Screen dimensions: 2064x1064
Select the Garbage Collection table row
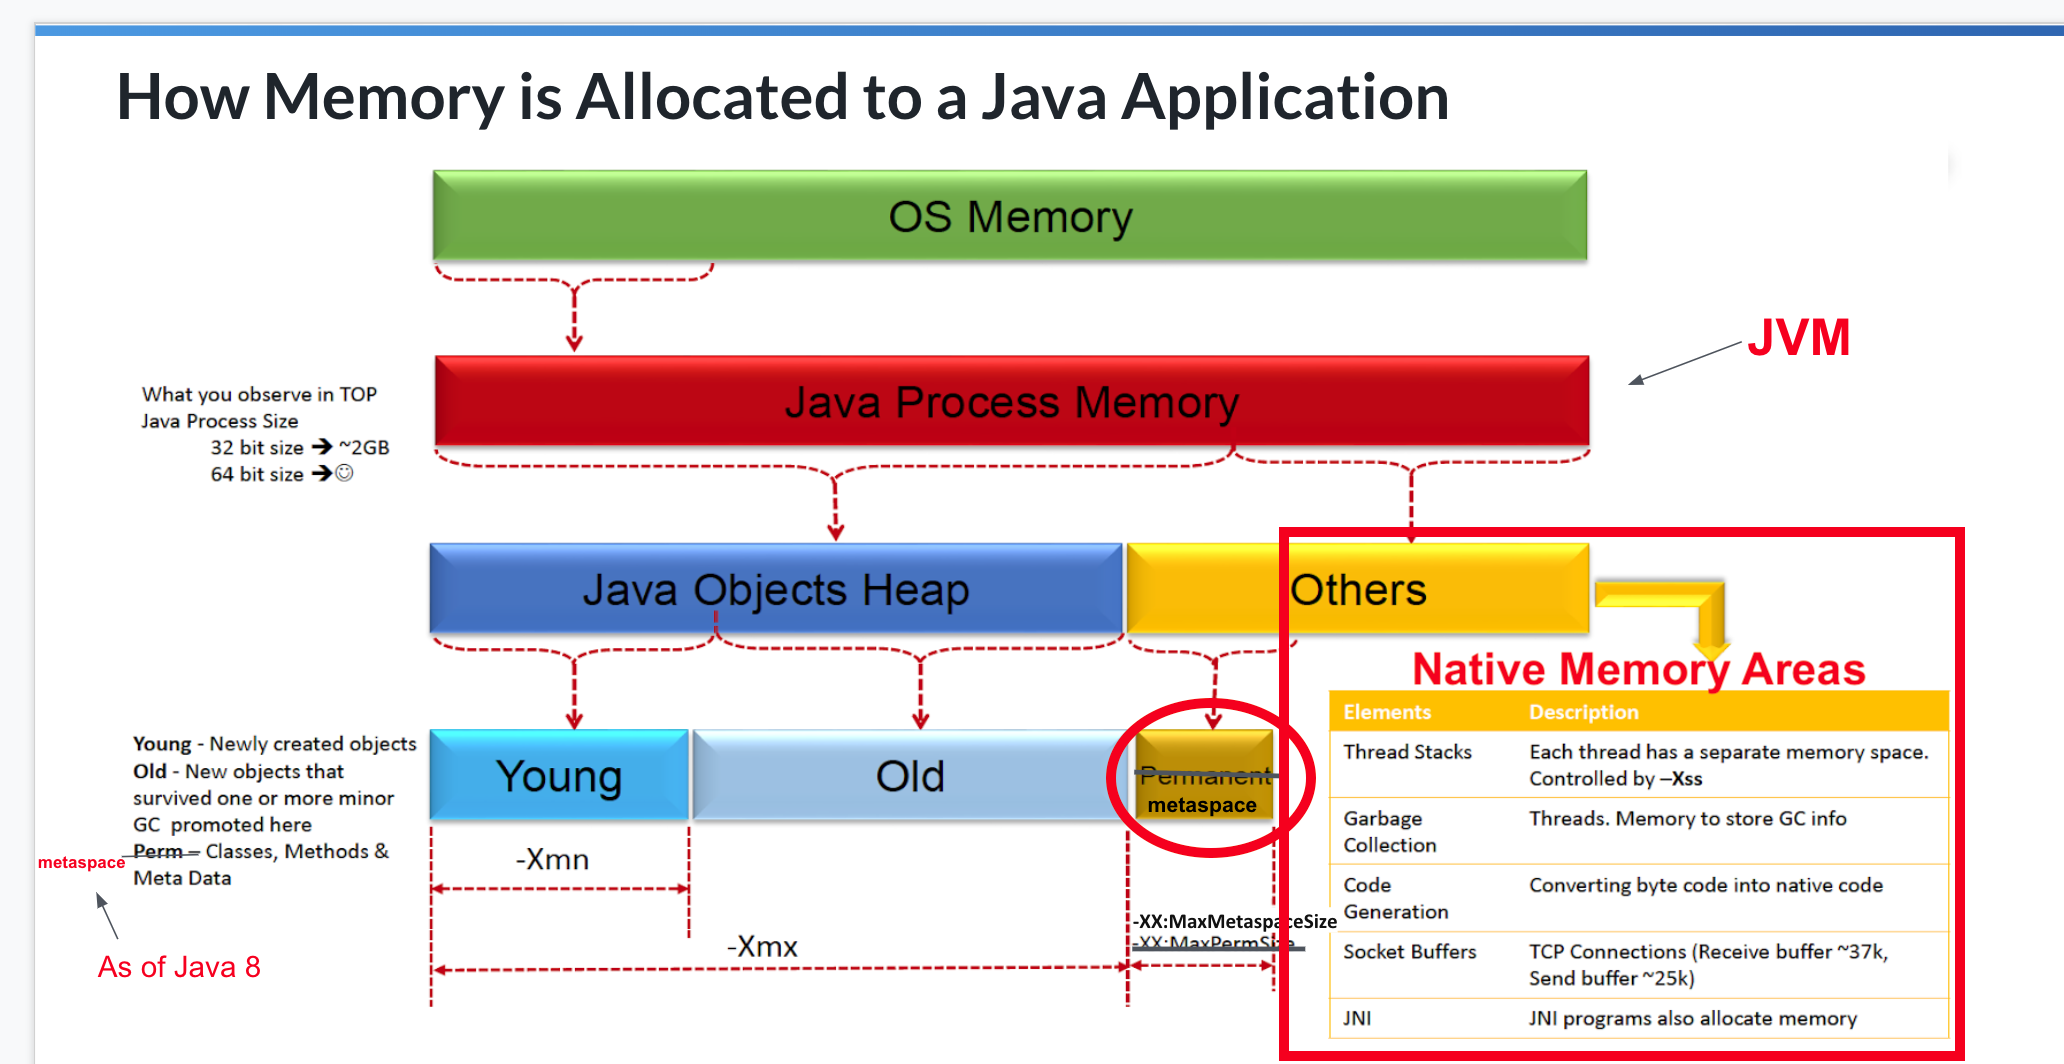(x=1639, y=831)
